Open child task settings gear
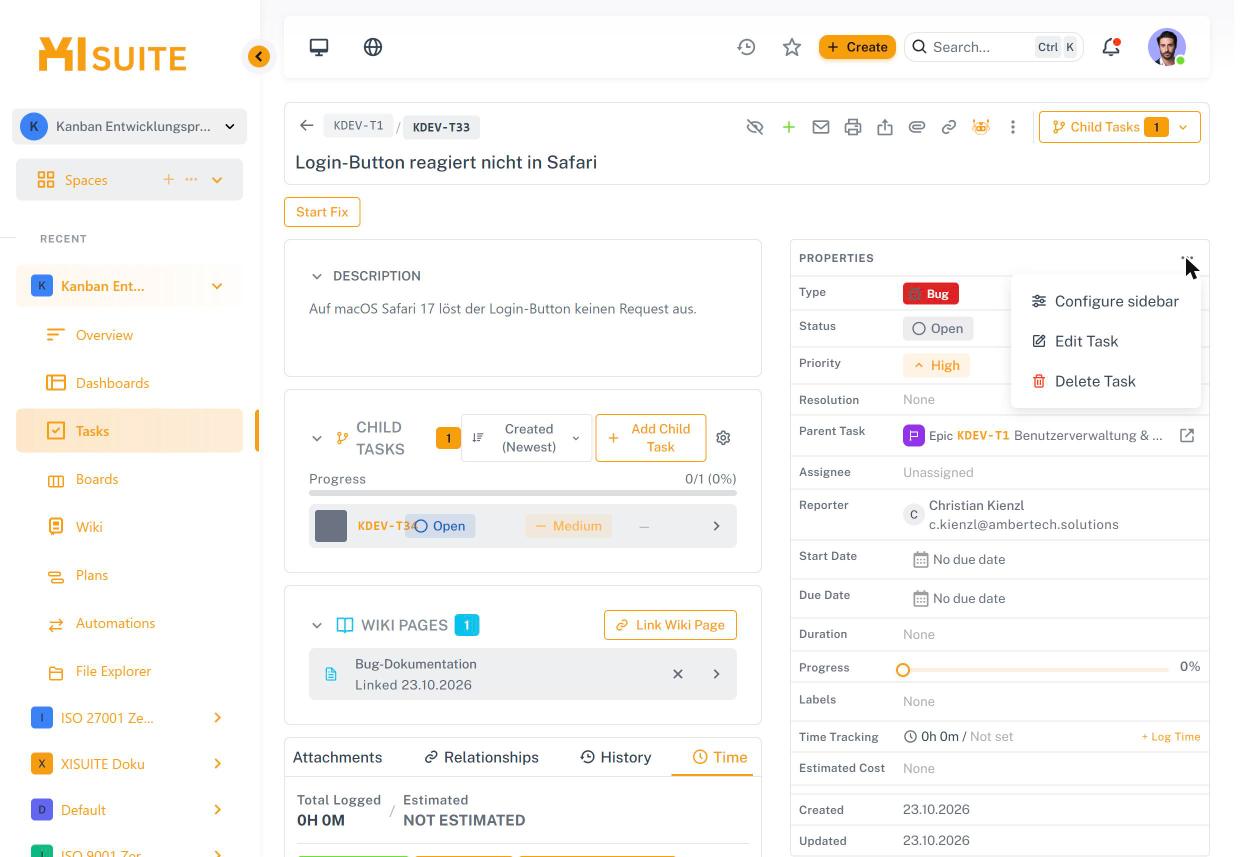 [x=724, y=438]
